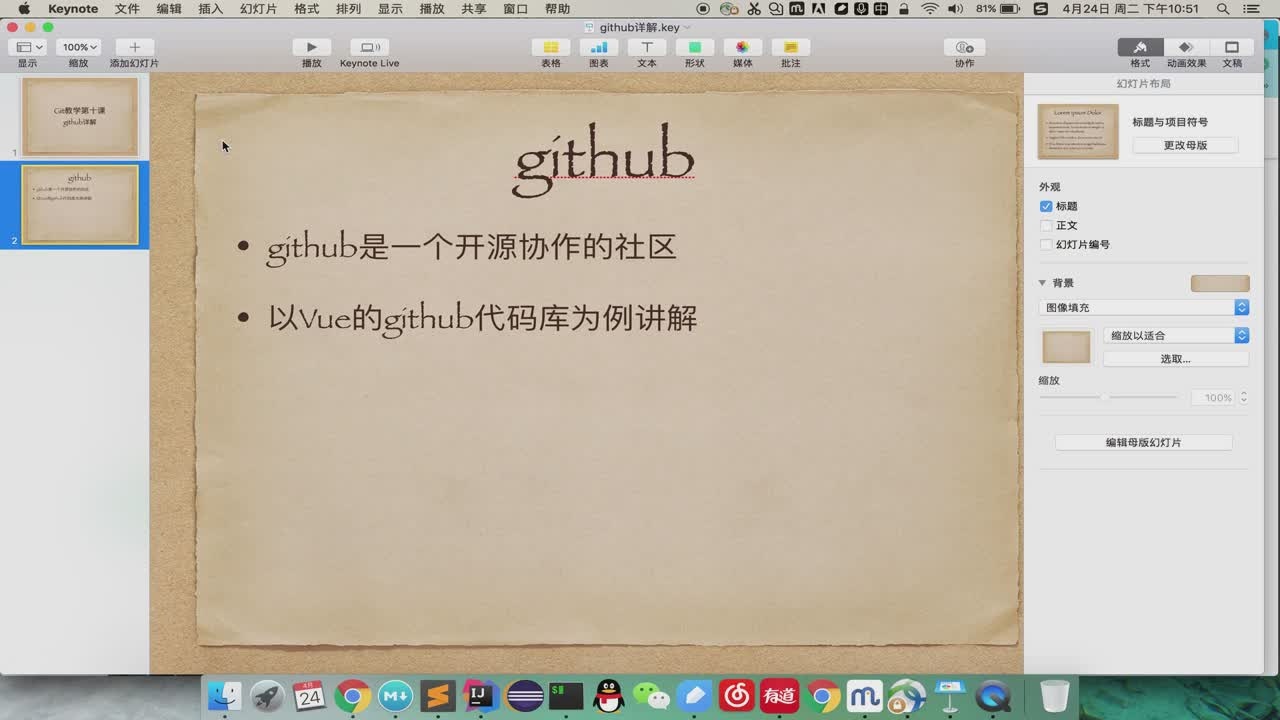Open Eclipse icon in Dock
Screen dimensions: 1280x720
(524, 696)
